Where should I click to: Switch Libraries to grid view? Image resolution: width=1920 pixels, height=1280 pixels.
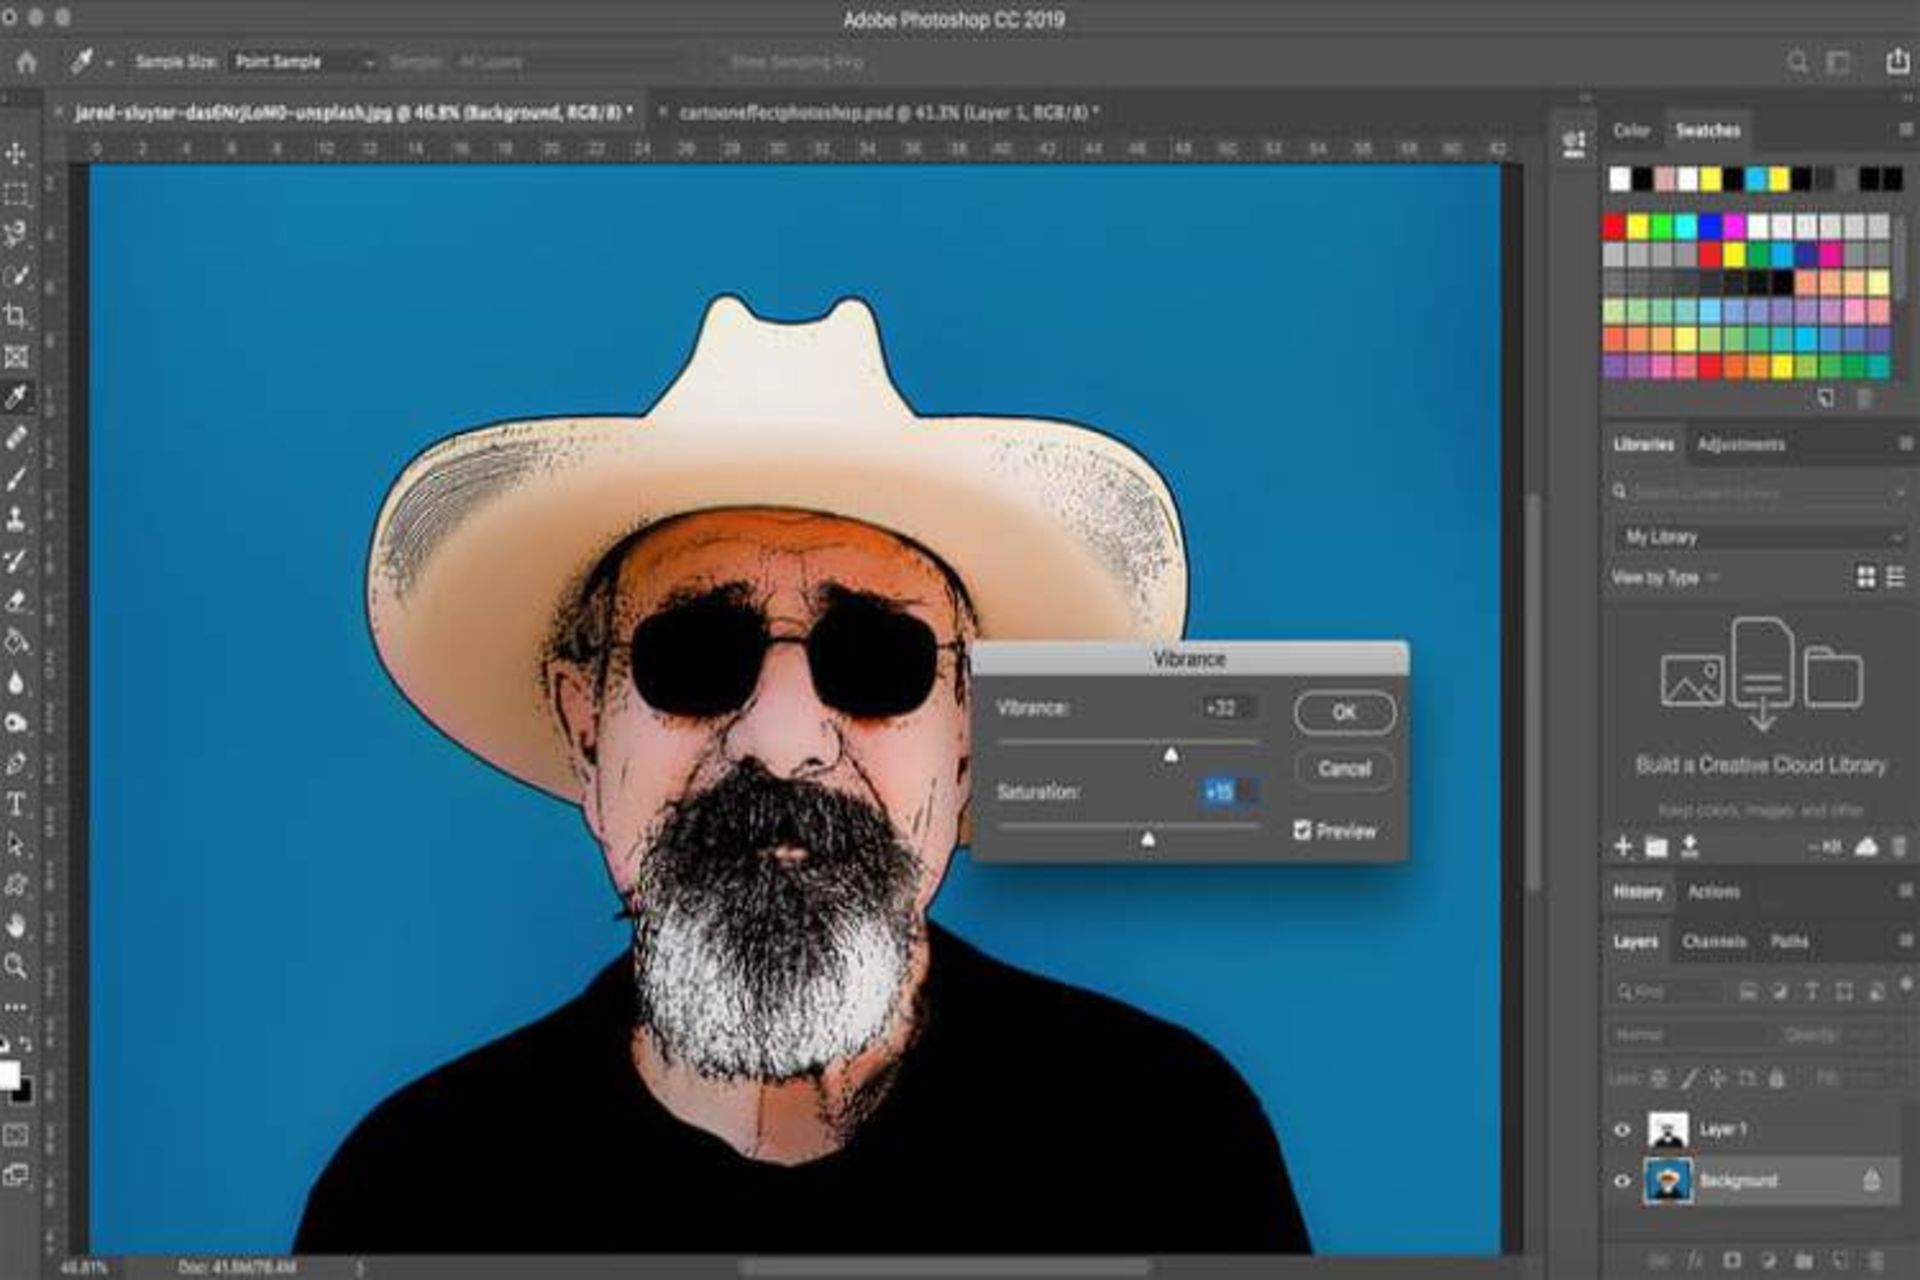(1866, 577)
